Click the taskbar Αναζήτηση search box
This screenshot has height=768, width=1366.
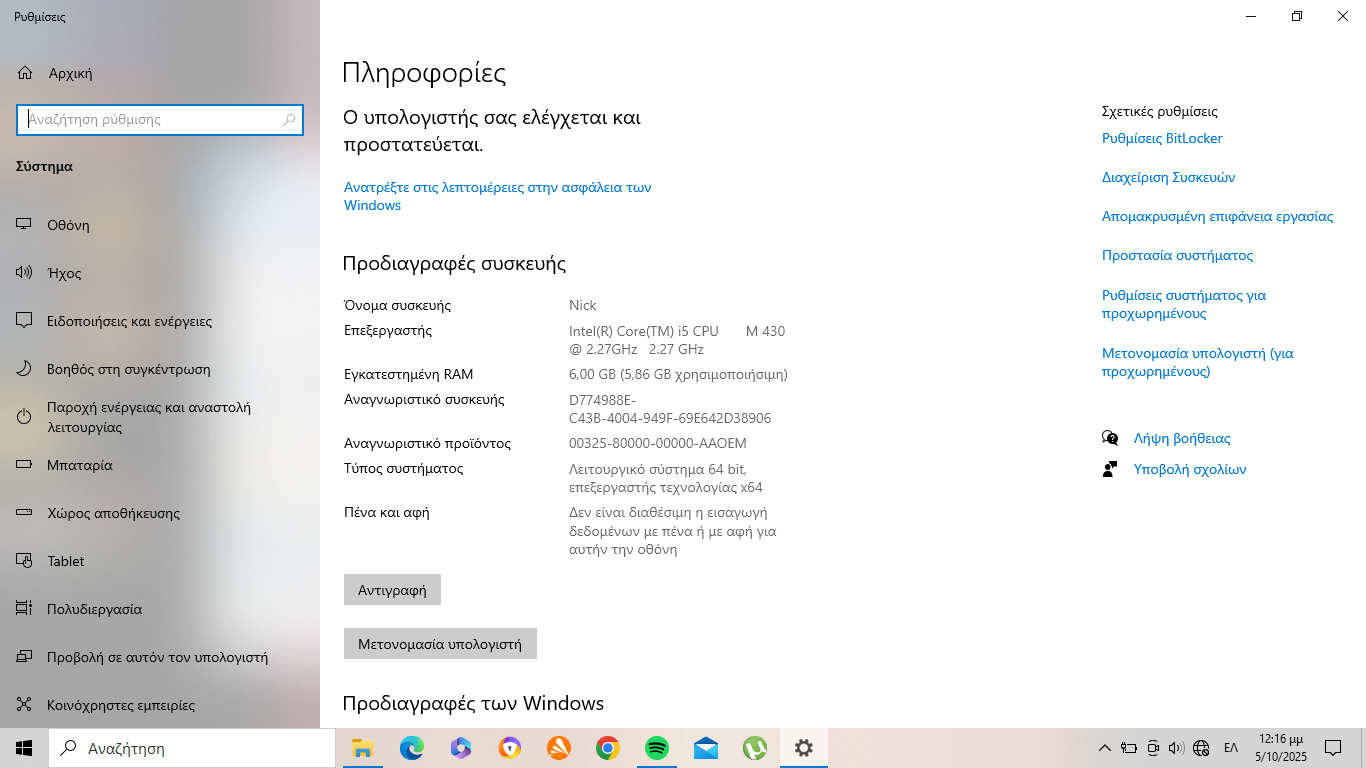(192, 748)
